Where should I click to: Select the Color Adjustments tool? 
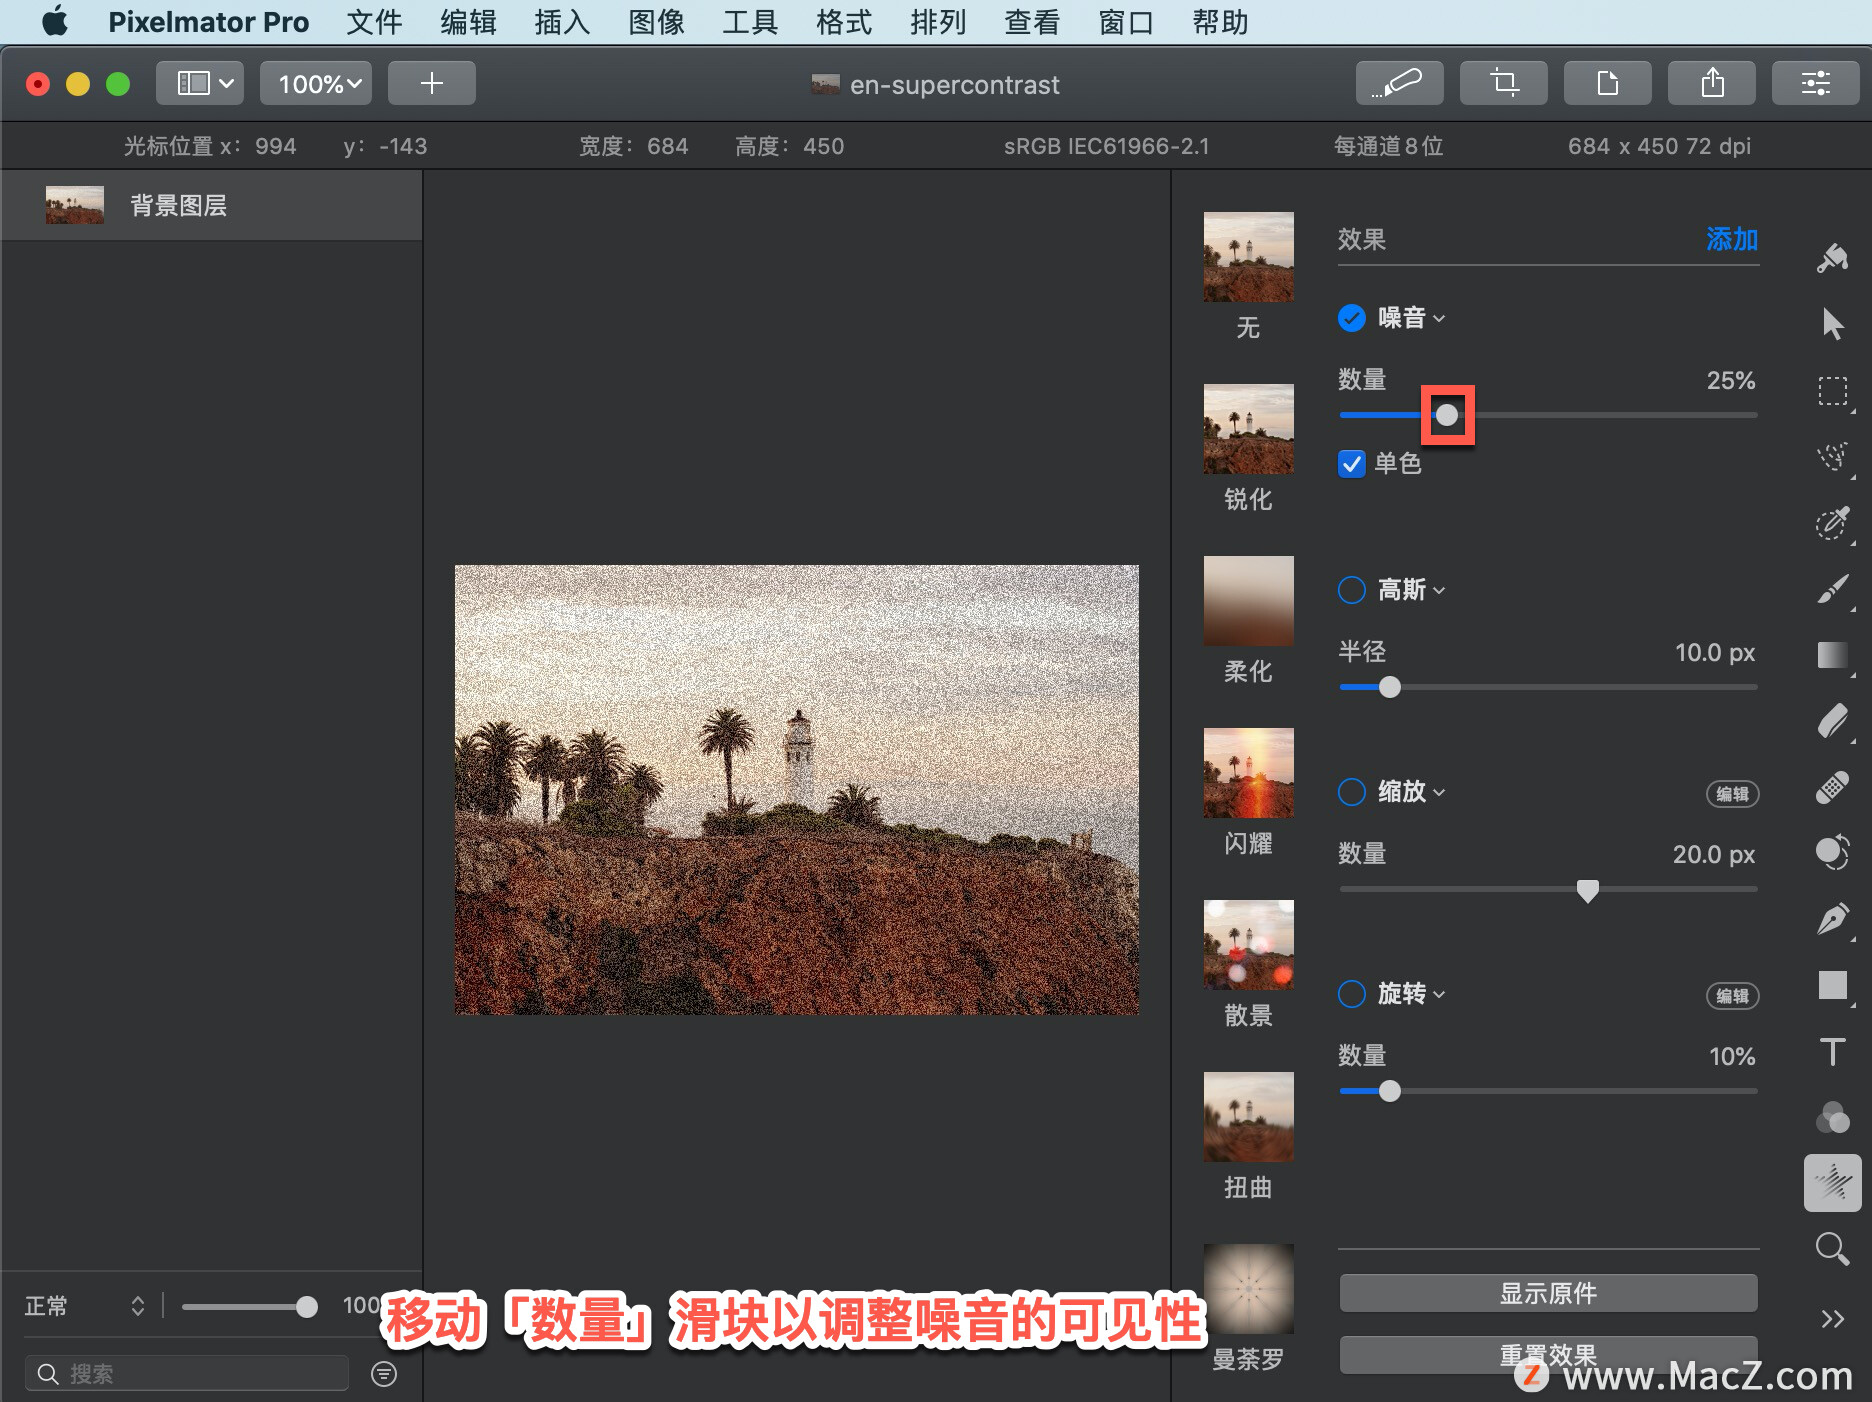[x=1832, y=853]
